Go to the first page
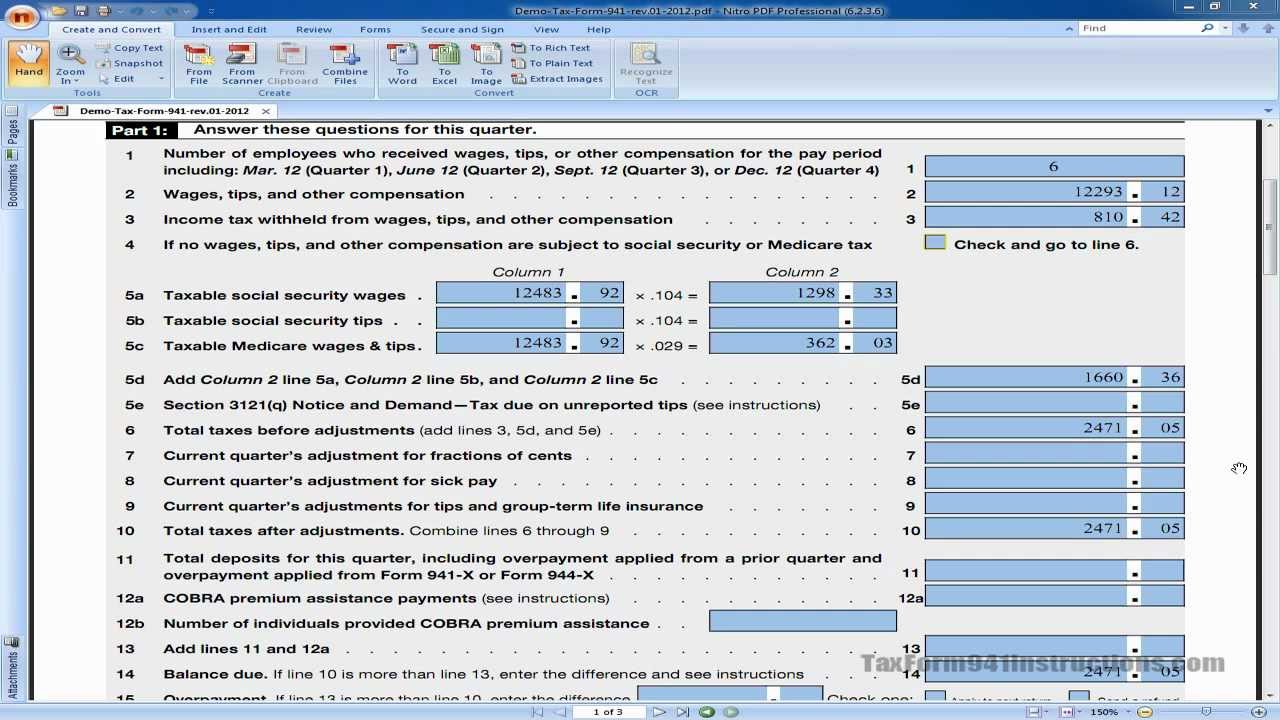This screenshot has height=720, width=1280. pyautogui.click(x=538, y=712)
